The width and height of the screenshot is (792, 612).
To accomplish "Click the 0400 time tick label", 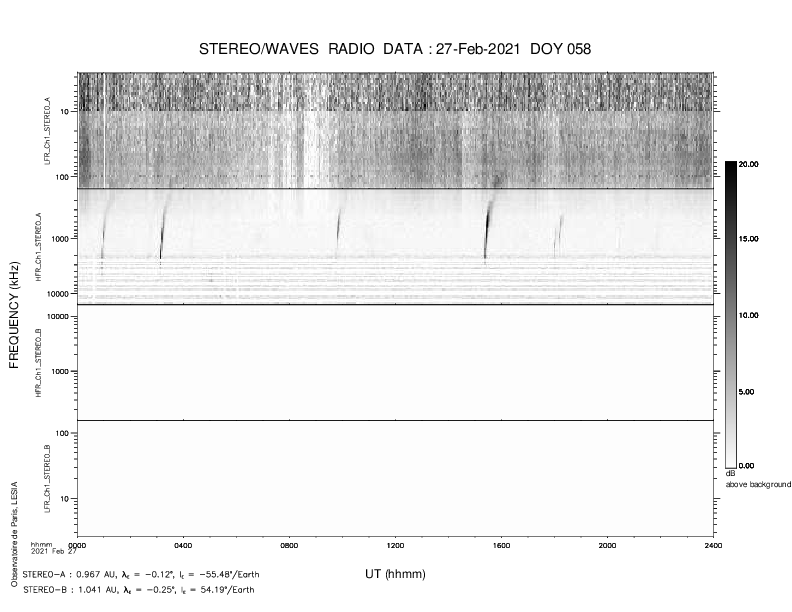I will point(183,545).
